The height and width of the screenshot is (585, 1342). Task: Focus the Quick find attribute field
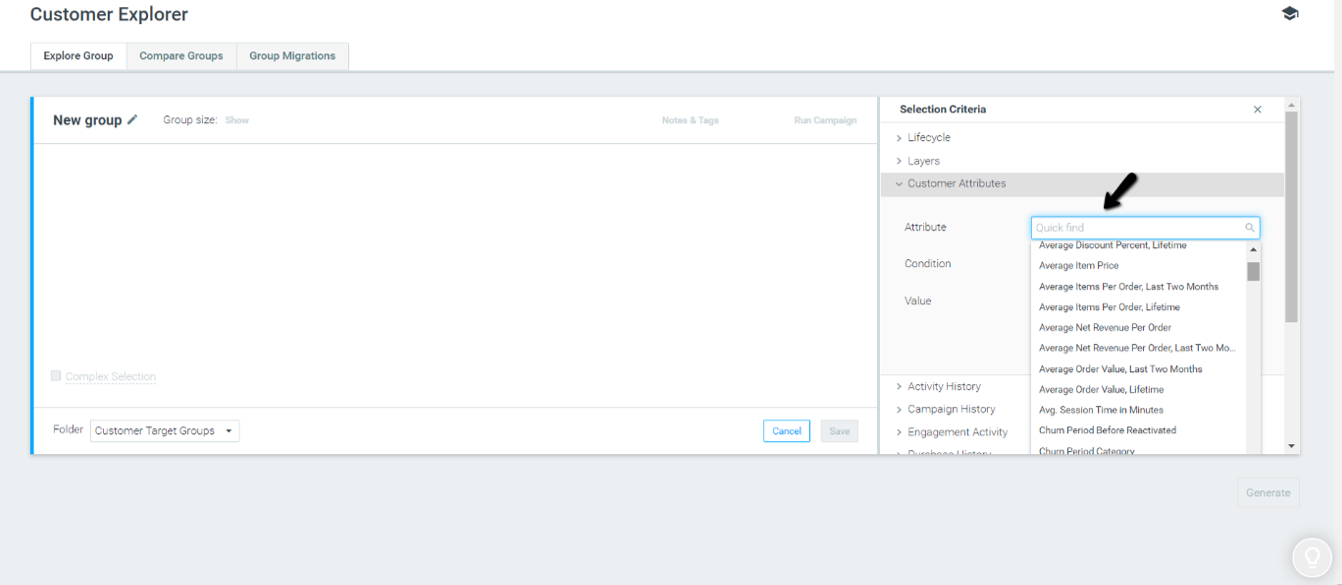(x=1145, y=228)
